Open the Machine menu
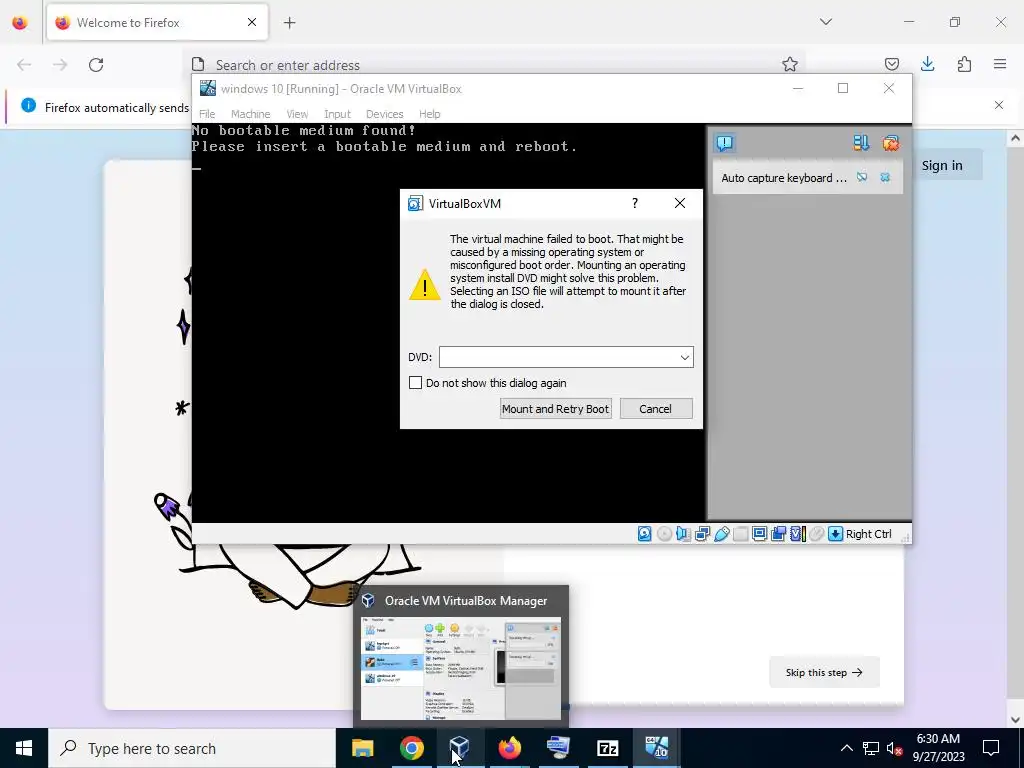Image resolution: width=1024 pixels, height=768 pixels. [250, 114]
